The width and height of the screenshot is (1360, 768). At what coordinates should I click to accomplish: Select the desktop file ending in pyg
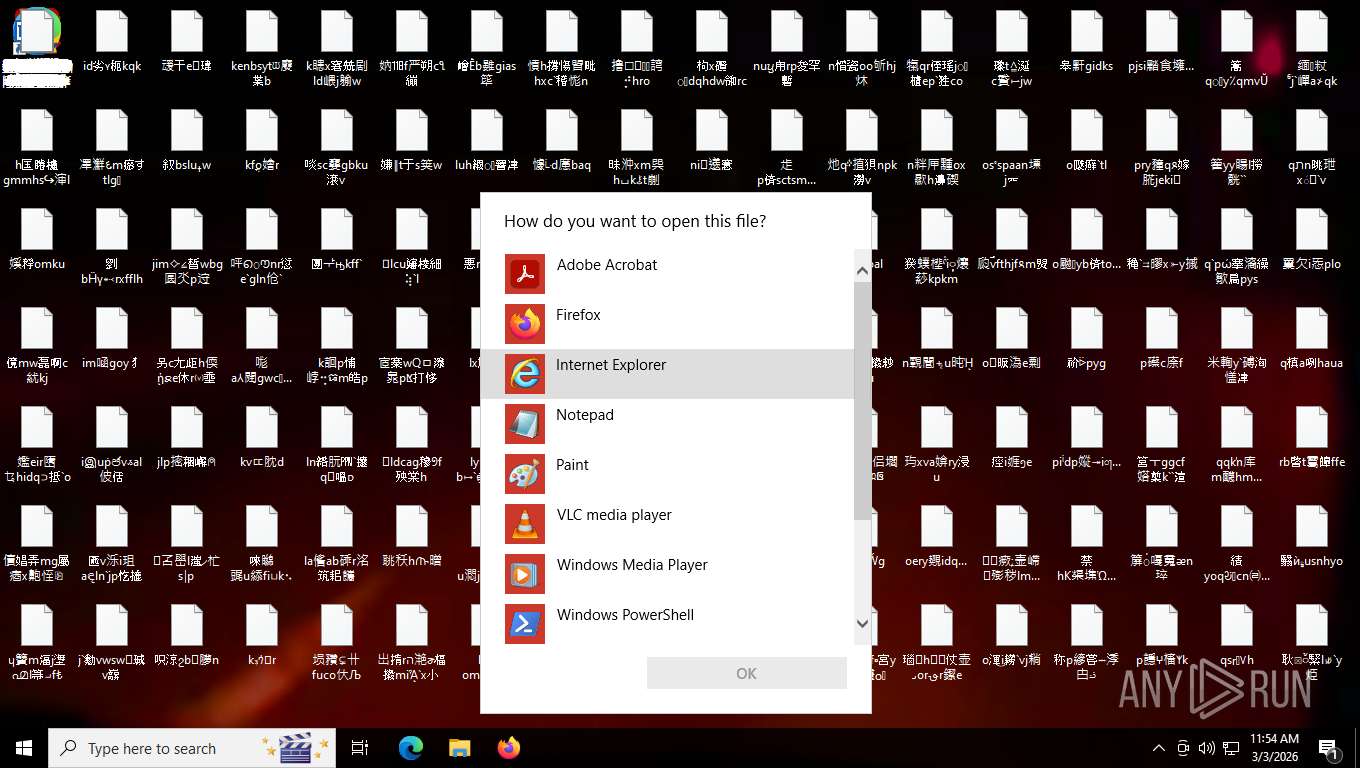point(1086,339)
